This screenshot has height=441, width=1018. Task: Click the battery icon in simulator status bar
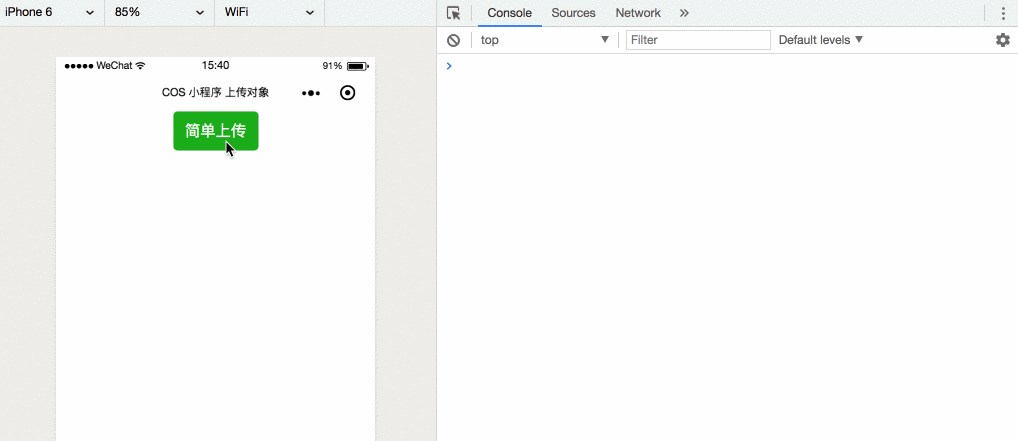click(x=357, y=66)
